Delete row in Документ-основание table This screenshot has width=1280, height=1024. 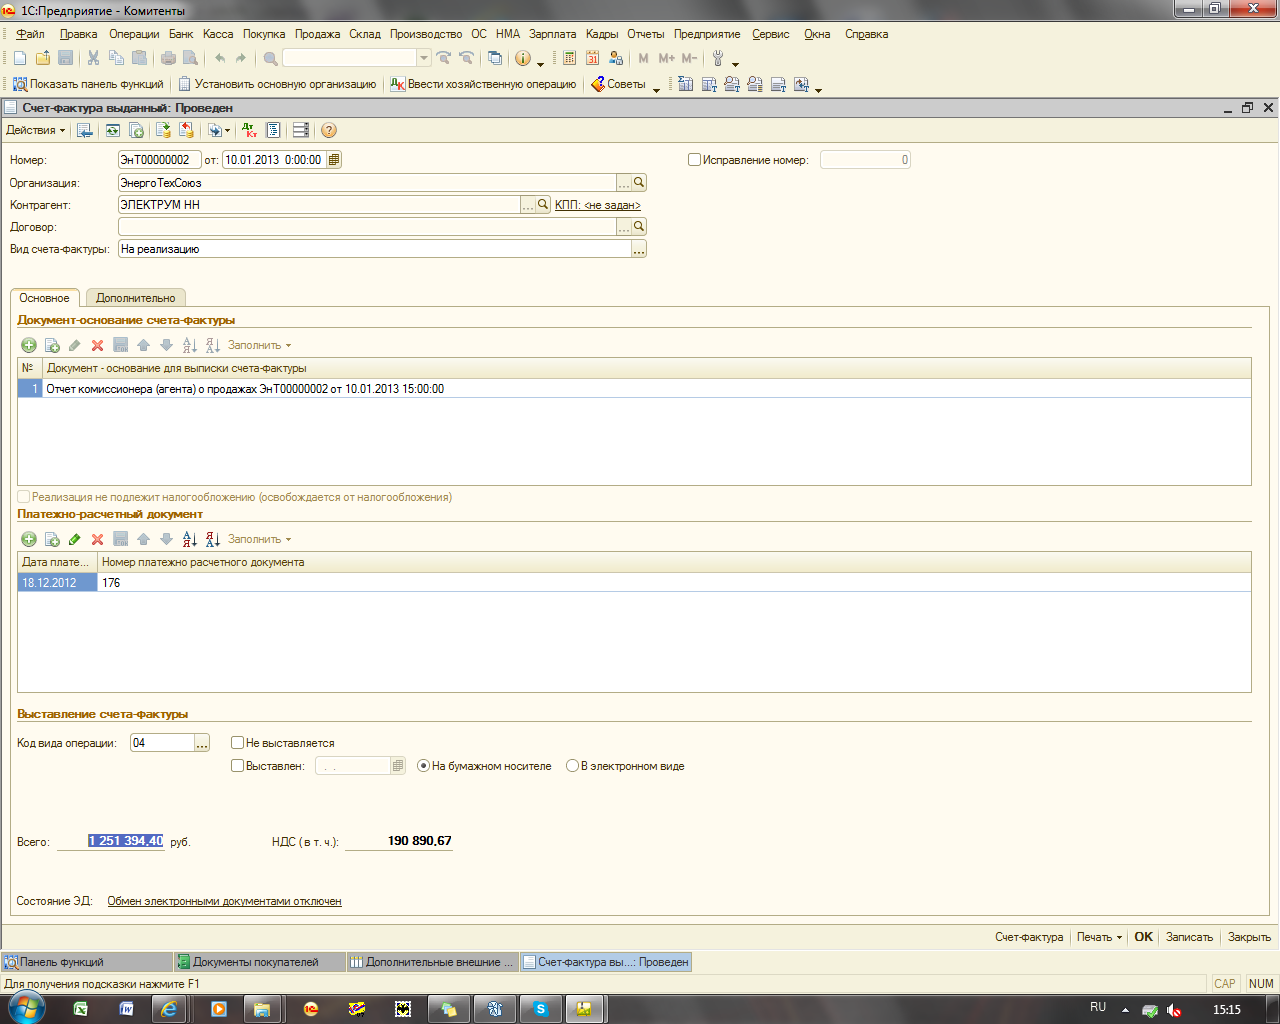97,345
